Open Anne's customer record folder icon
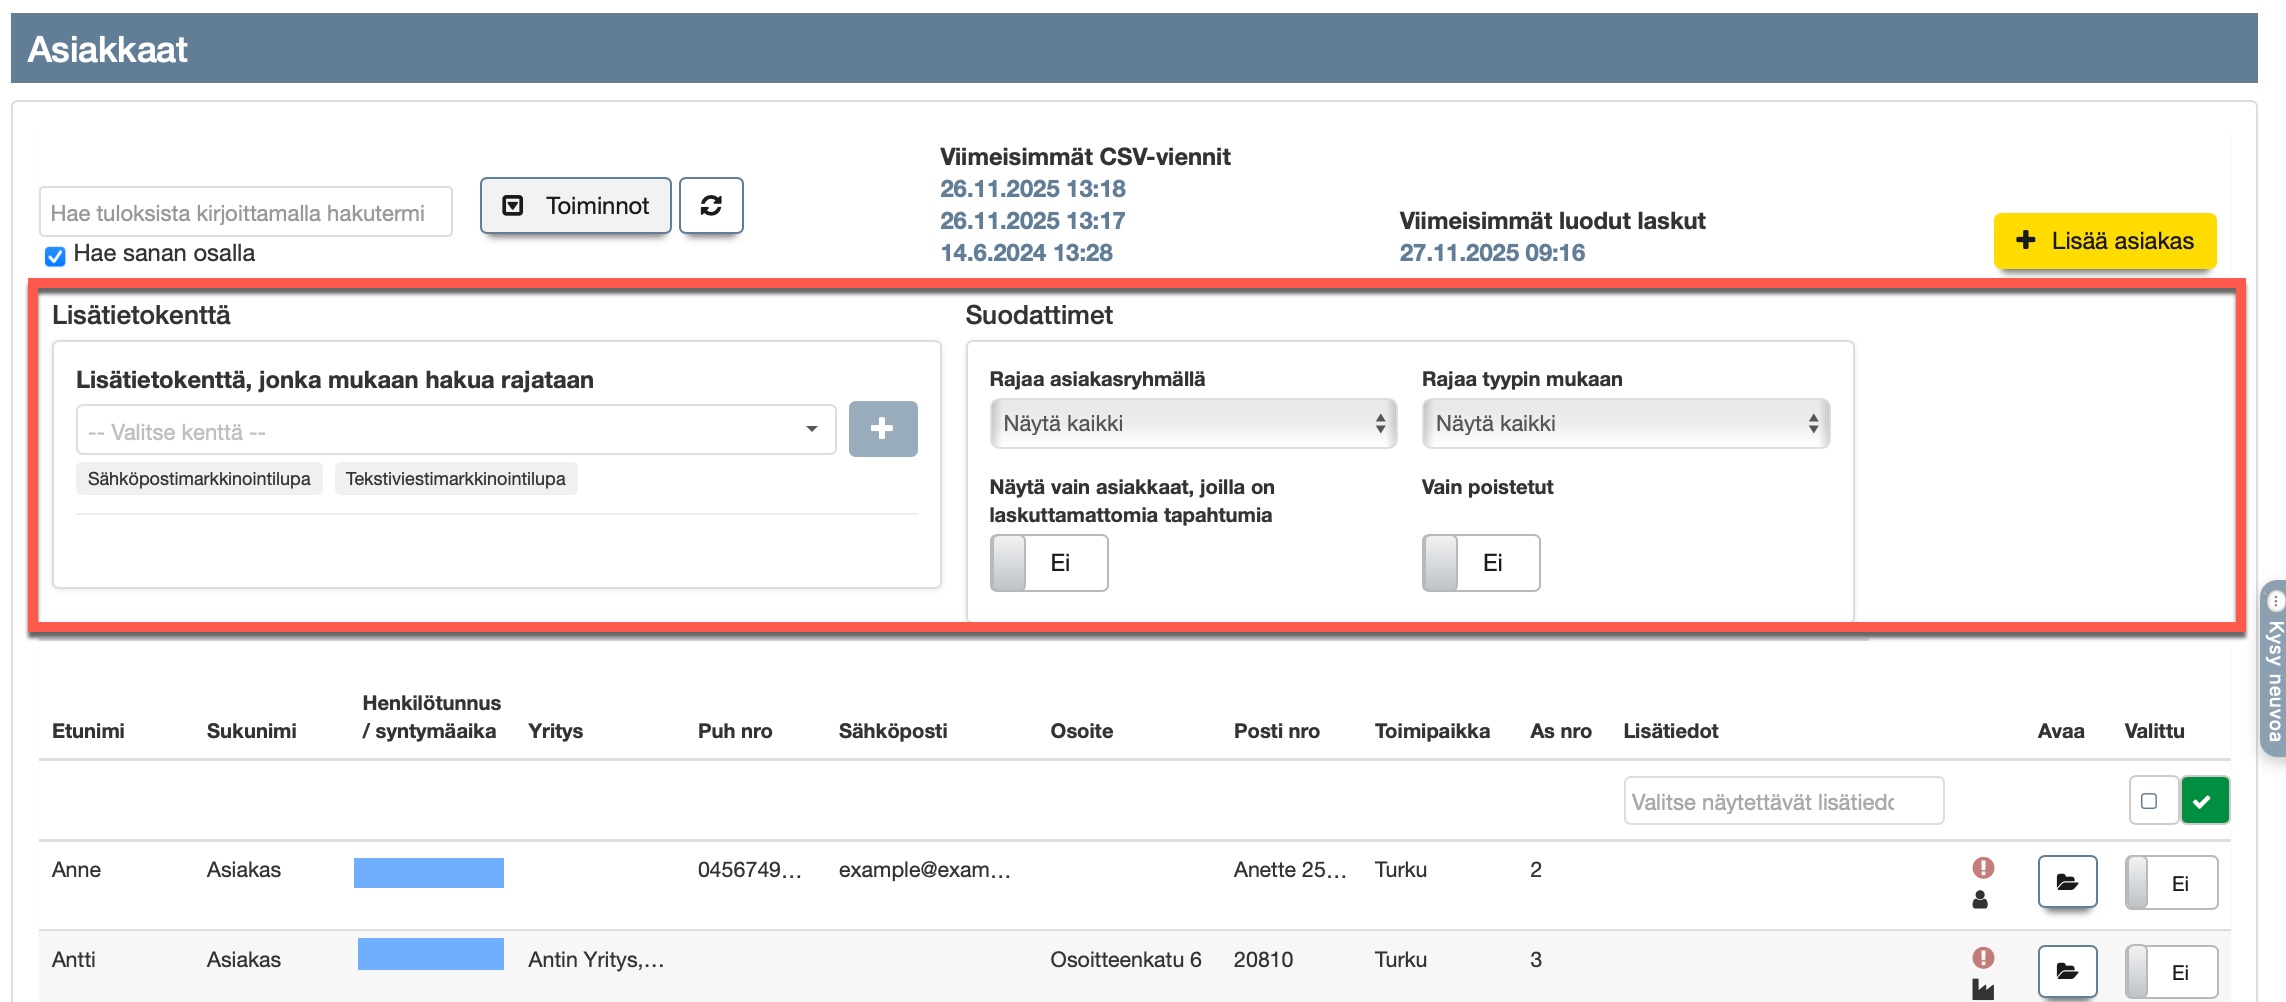2286x1002 pixels. point(2066,882)
